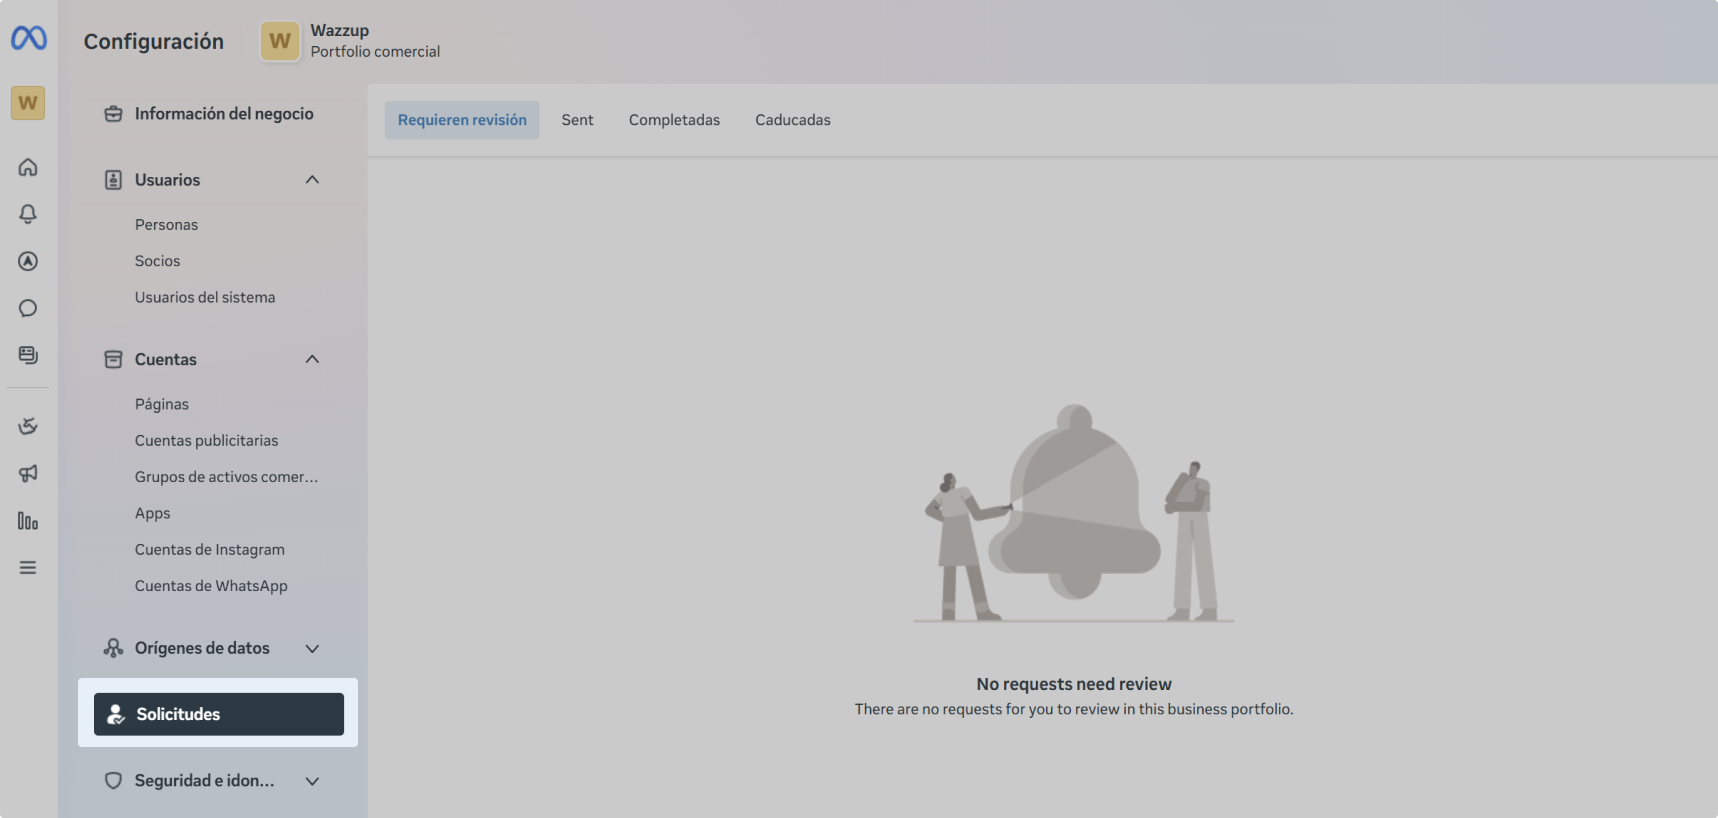
Task: Expand the Orígenes de datos section
Action: 312,648
